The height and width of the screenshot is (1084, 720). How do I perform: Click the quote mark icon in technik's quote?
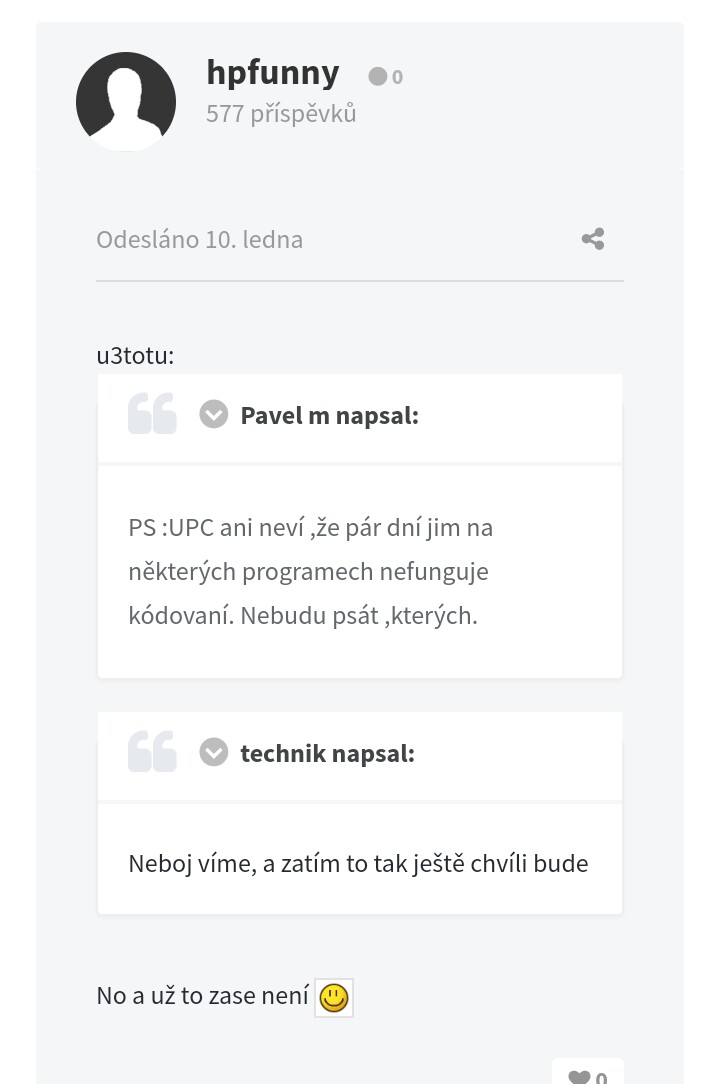click(152, 752)
